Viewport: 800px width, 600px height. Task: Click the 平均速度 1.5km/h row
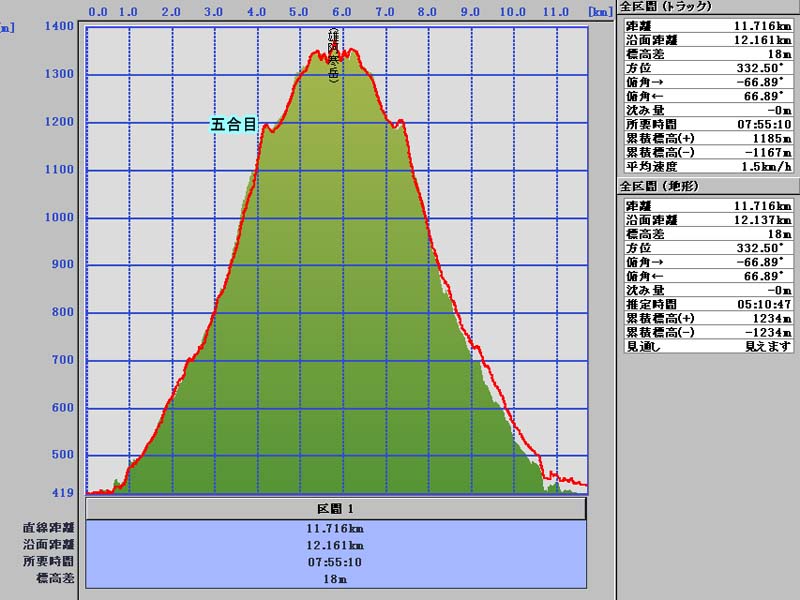pos(707,166)
